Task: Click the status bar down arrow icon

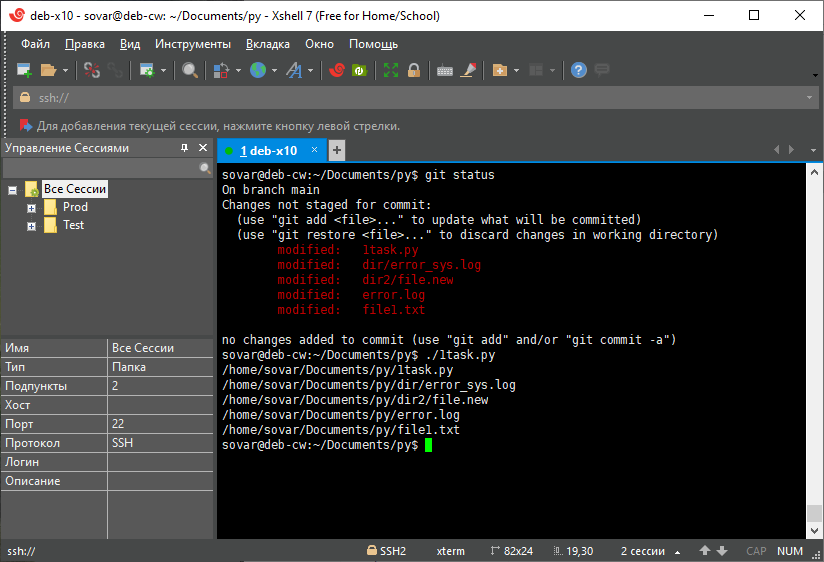Action: pos(722,550)
